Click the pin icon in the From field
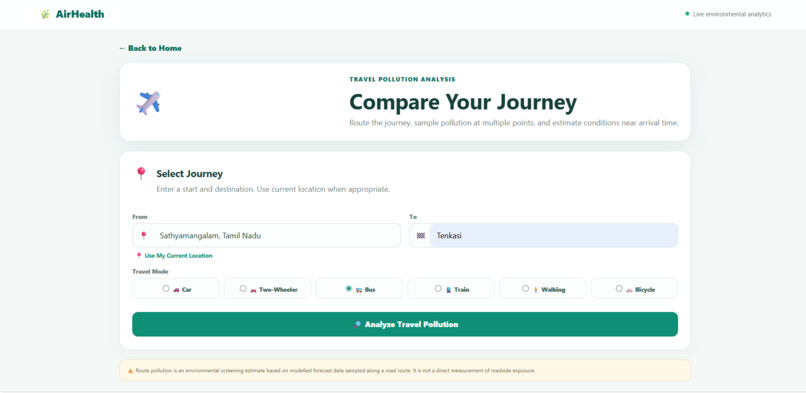 (x=143, y=235)
